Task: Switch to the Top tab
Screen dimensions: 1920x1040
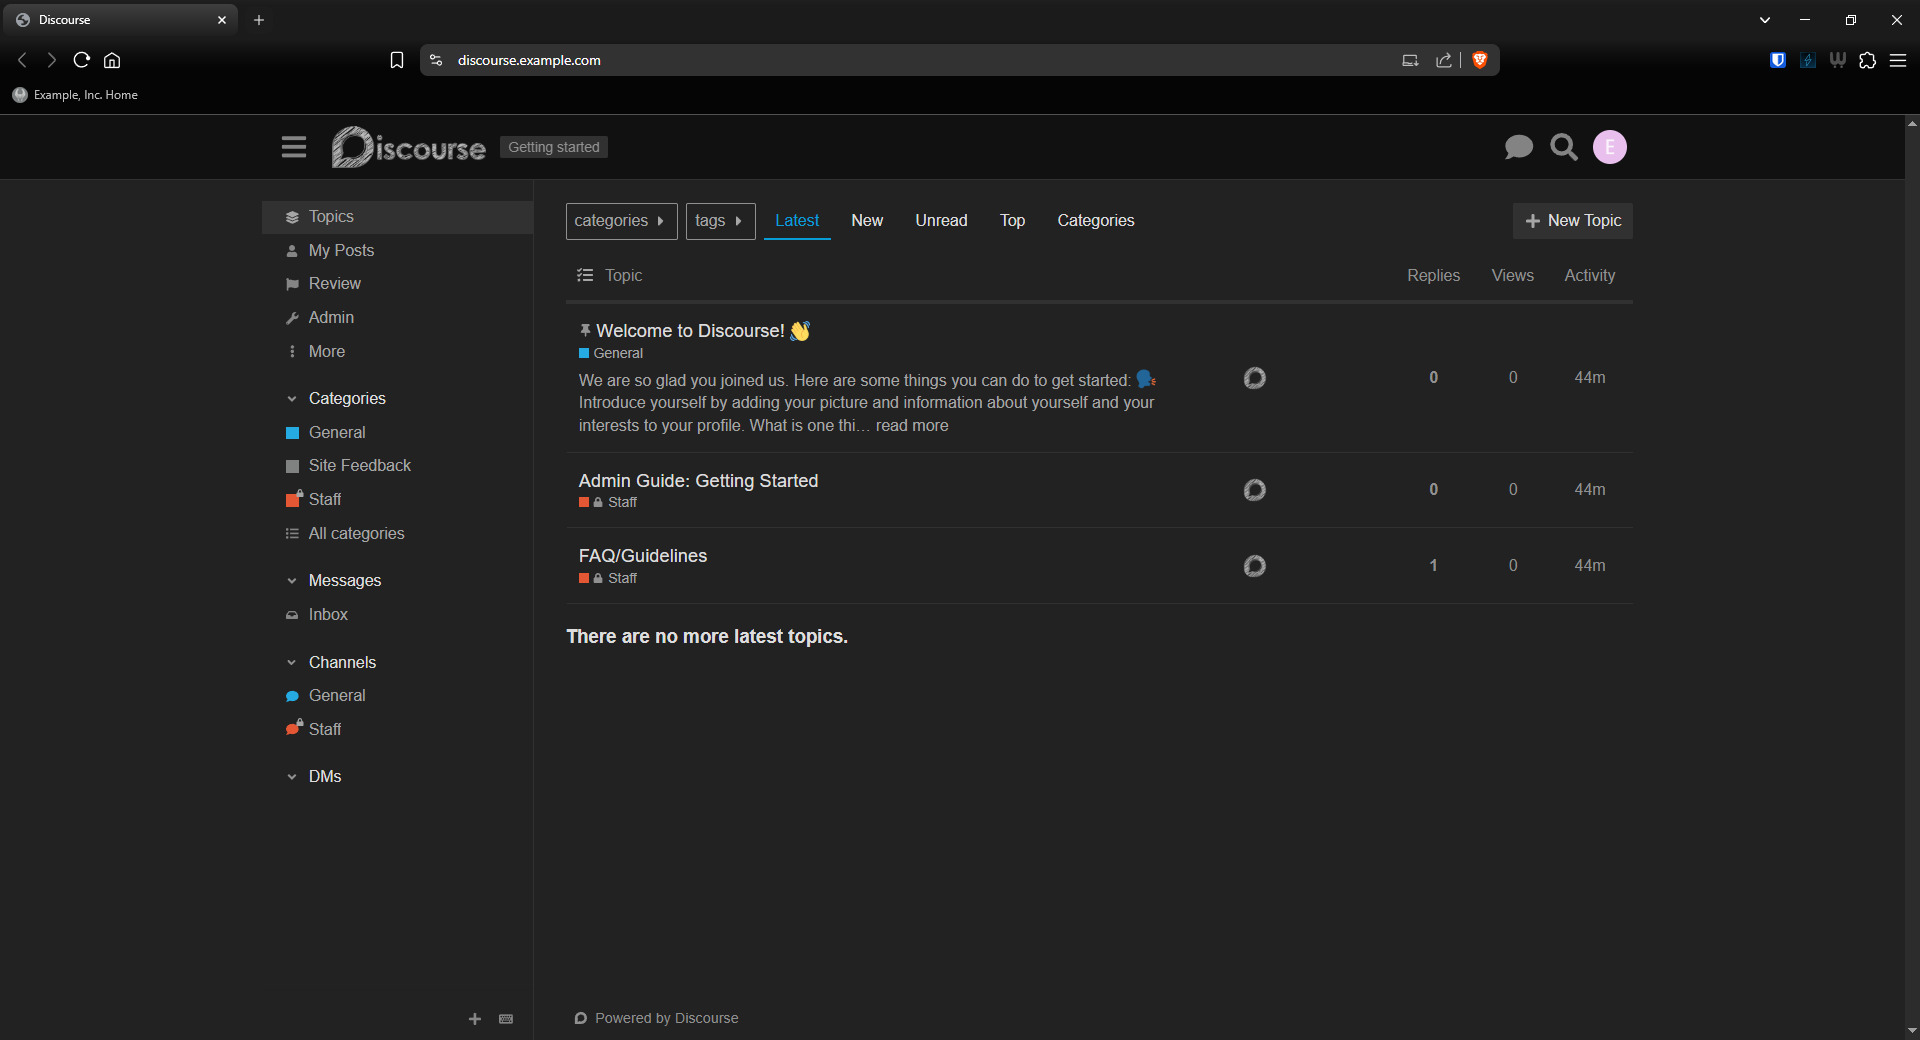Action: pos(1012,221)
